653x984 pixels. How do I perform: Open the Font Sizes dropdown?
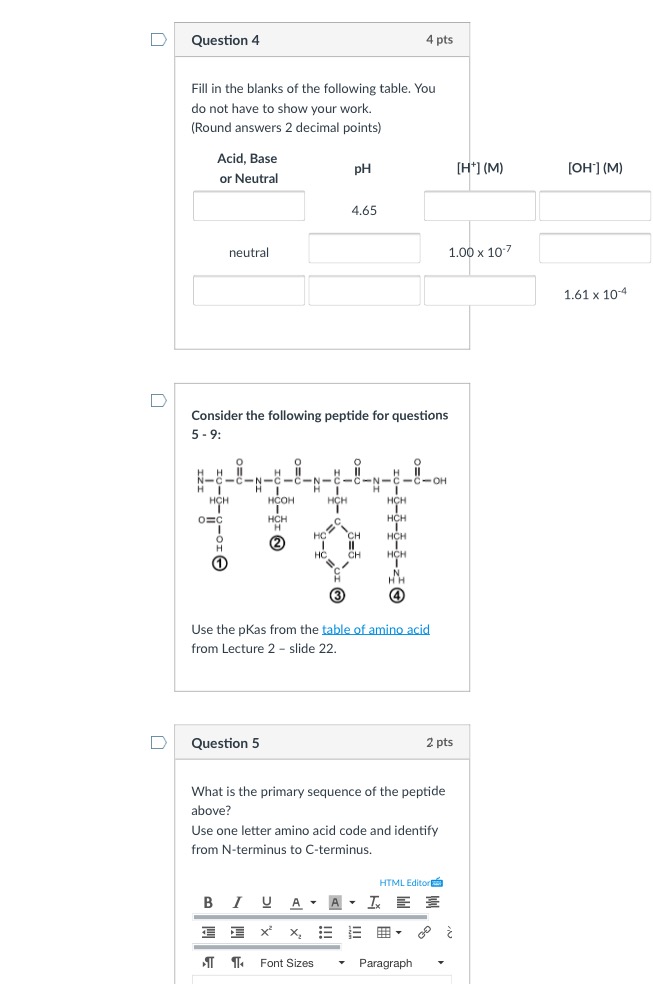click(x=302, y=963)
